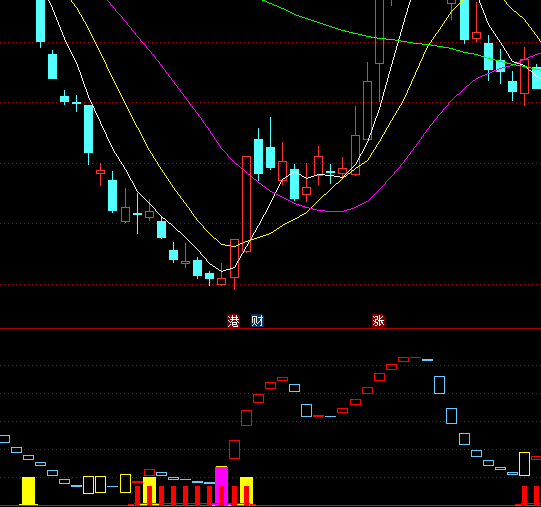Click the leftmost solid yellow indicator bar

coord(29,491)
